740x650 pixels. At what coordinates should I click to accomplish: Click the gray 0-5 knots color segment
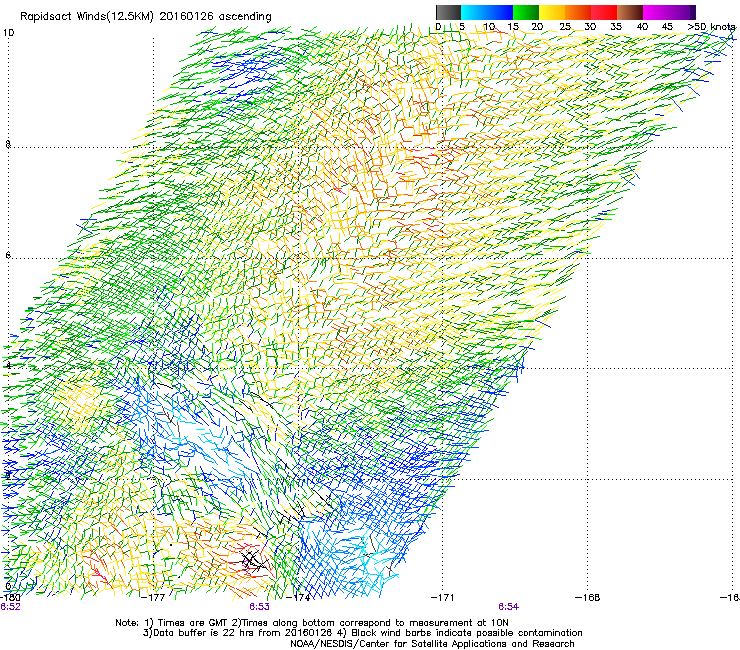point(448,12)
